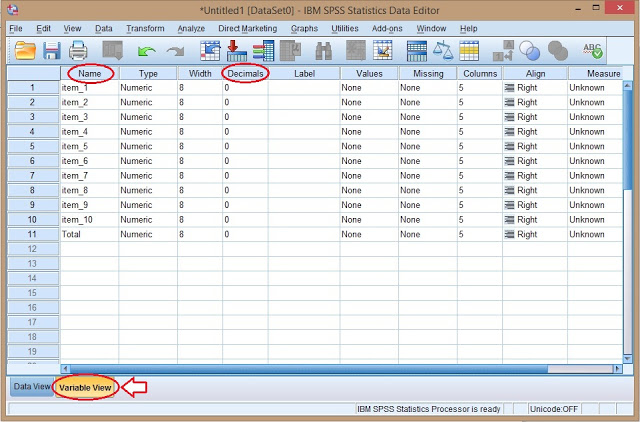Open the Direct Marketing menu
640x422 pixels.
[x=247, y=29]
